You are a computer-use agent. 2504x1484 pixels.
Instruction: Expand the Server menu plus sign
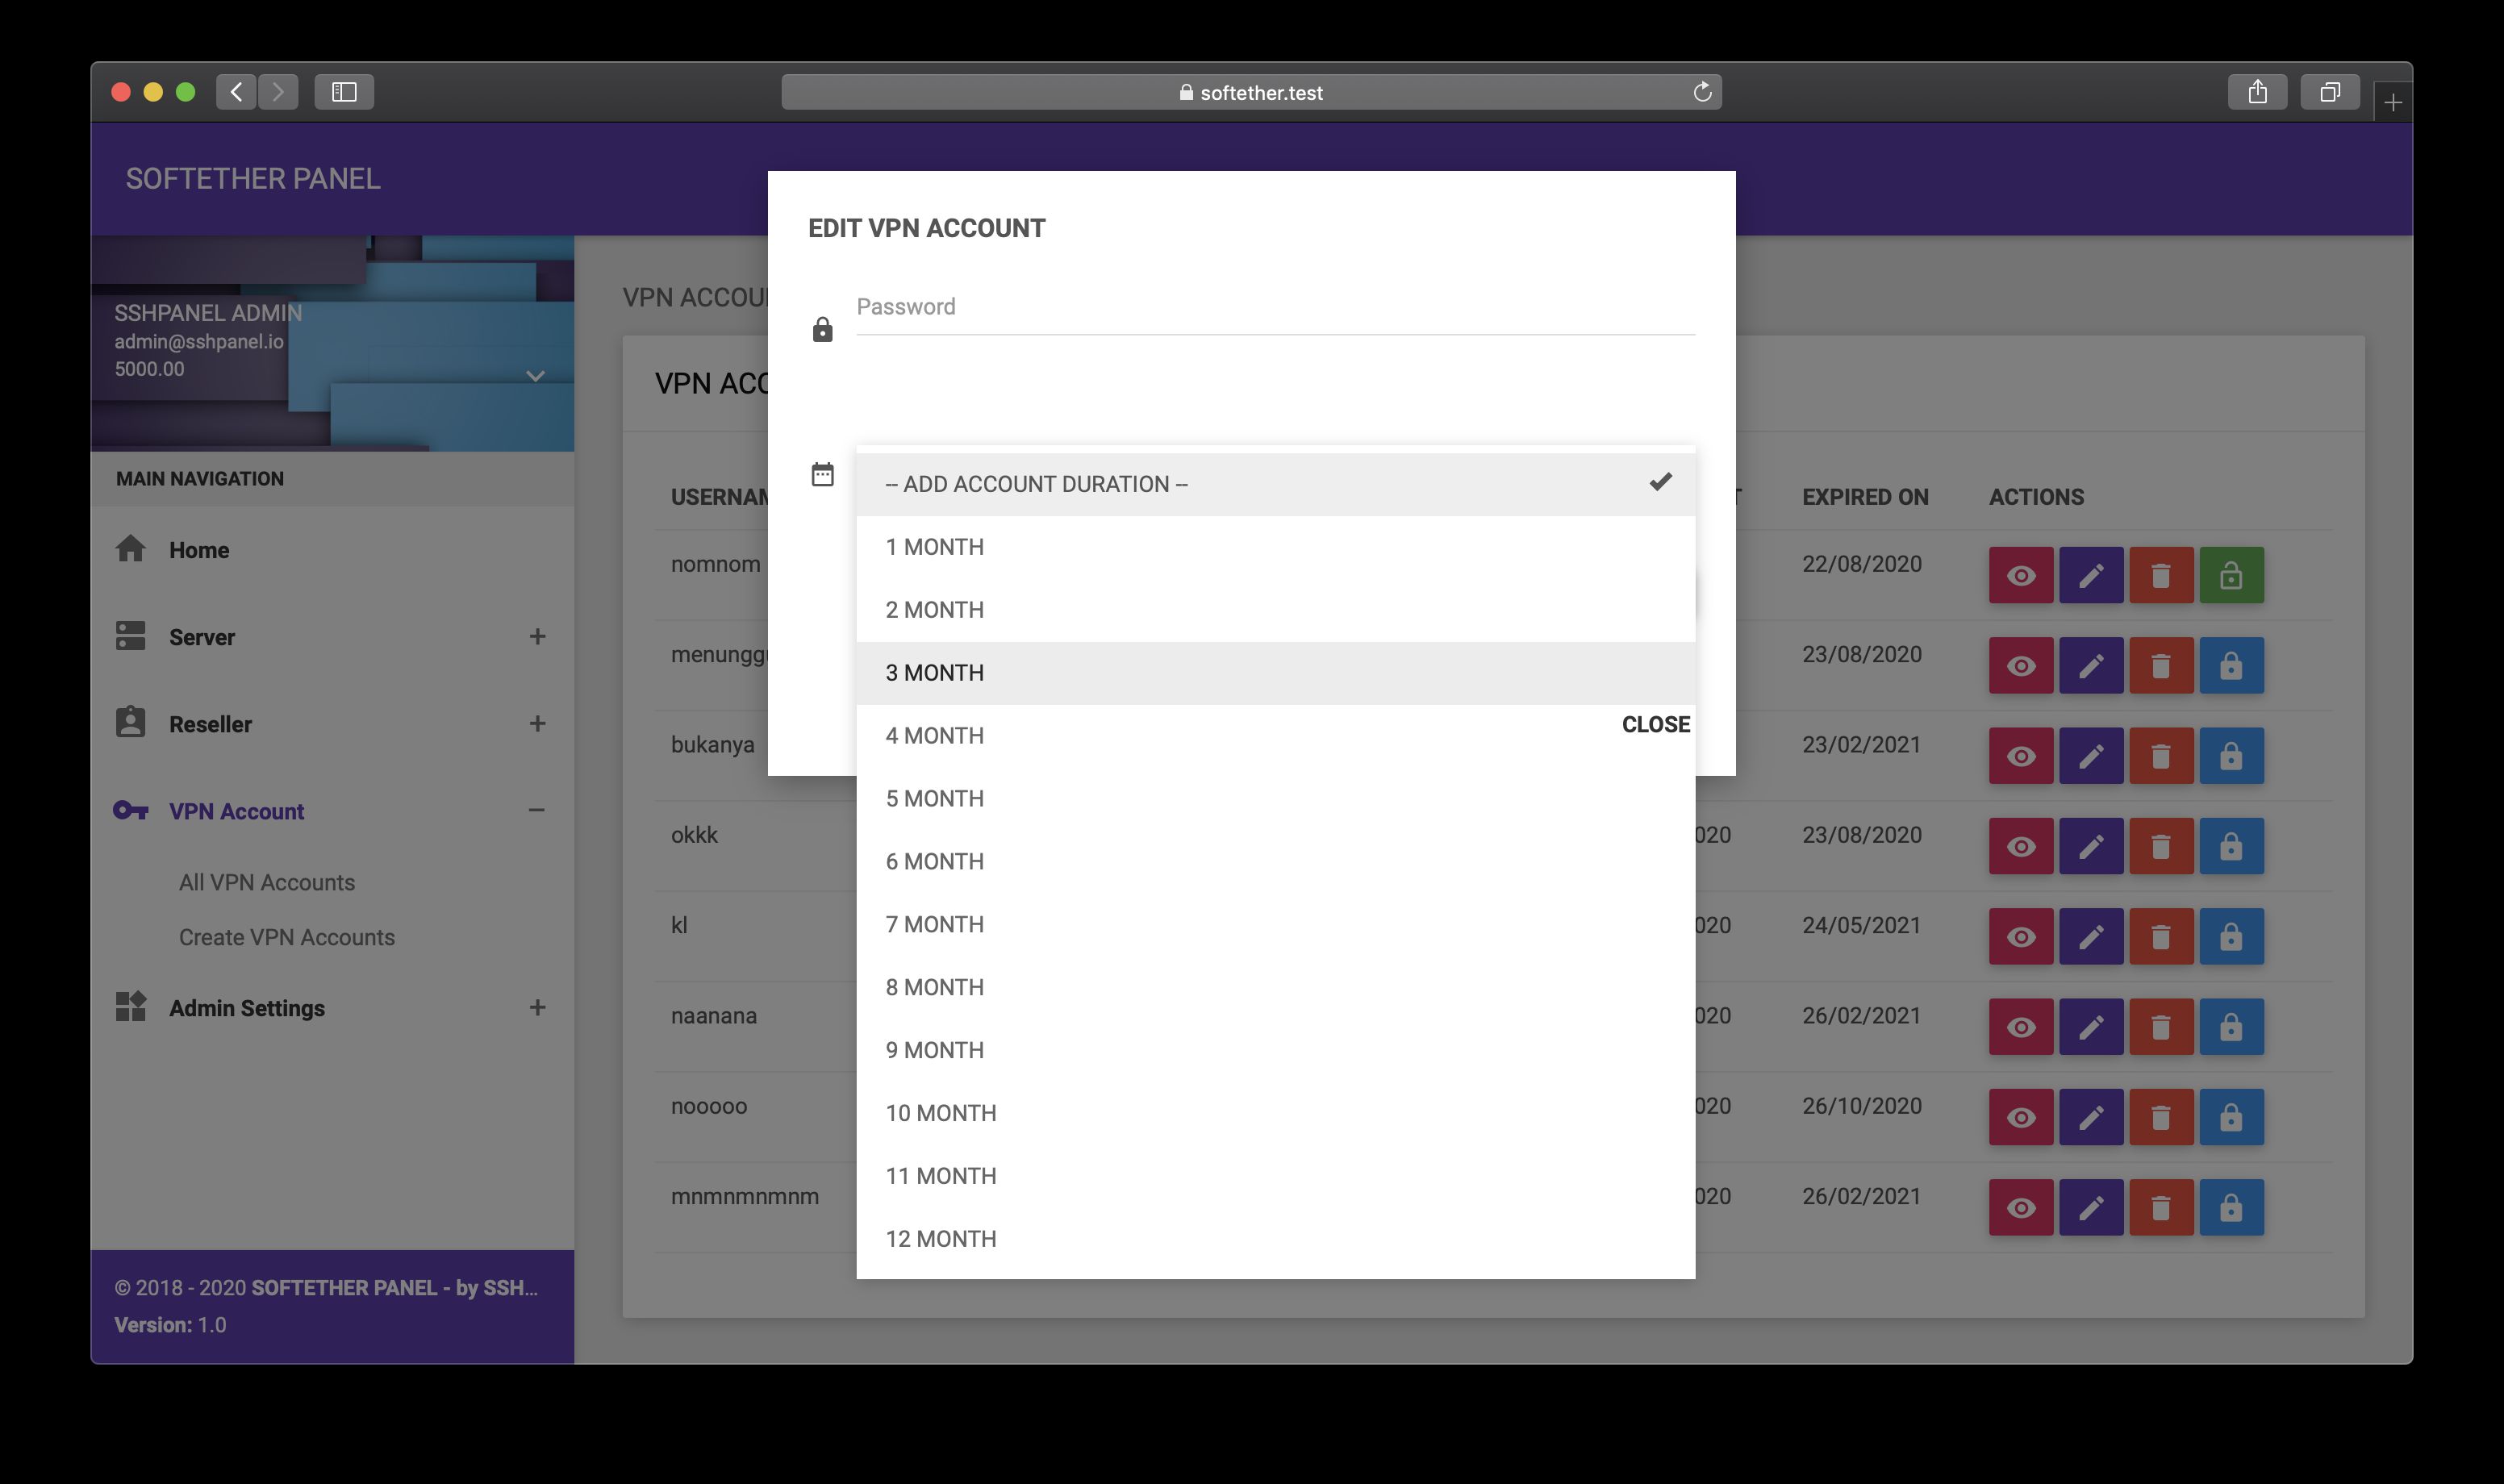tap(537, 637)
